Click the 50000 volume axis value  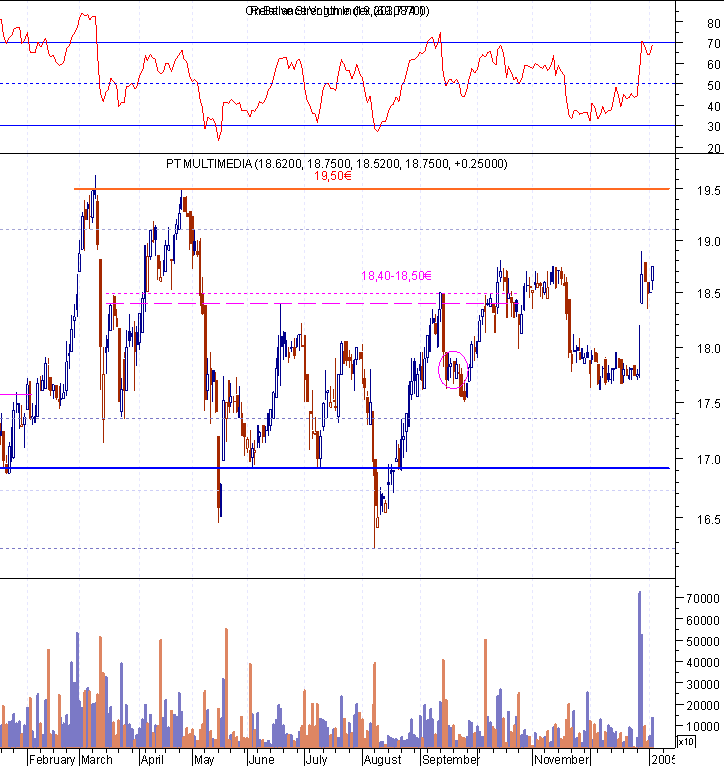pos(703,641)
